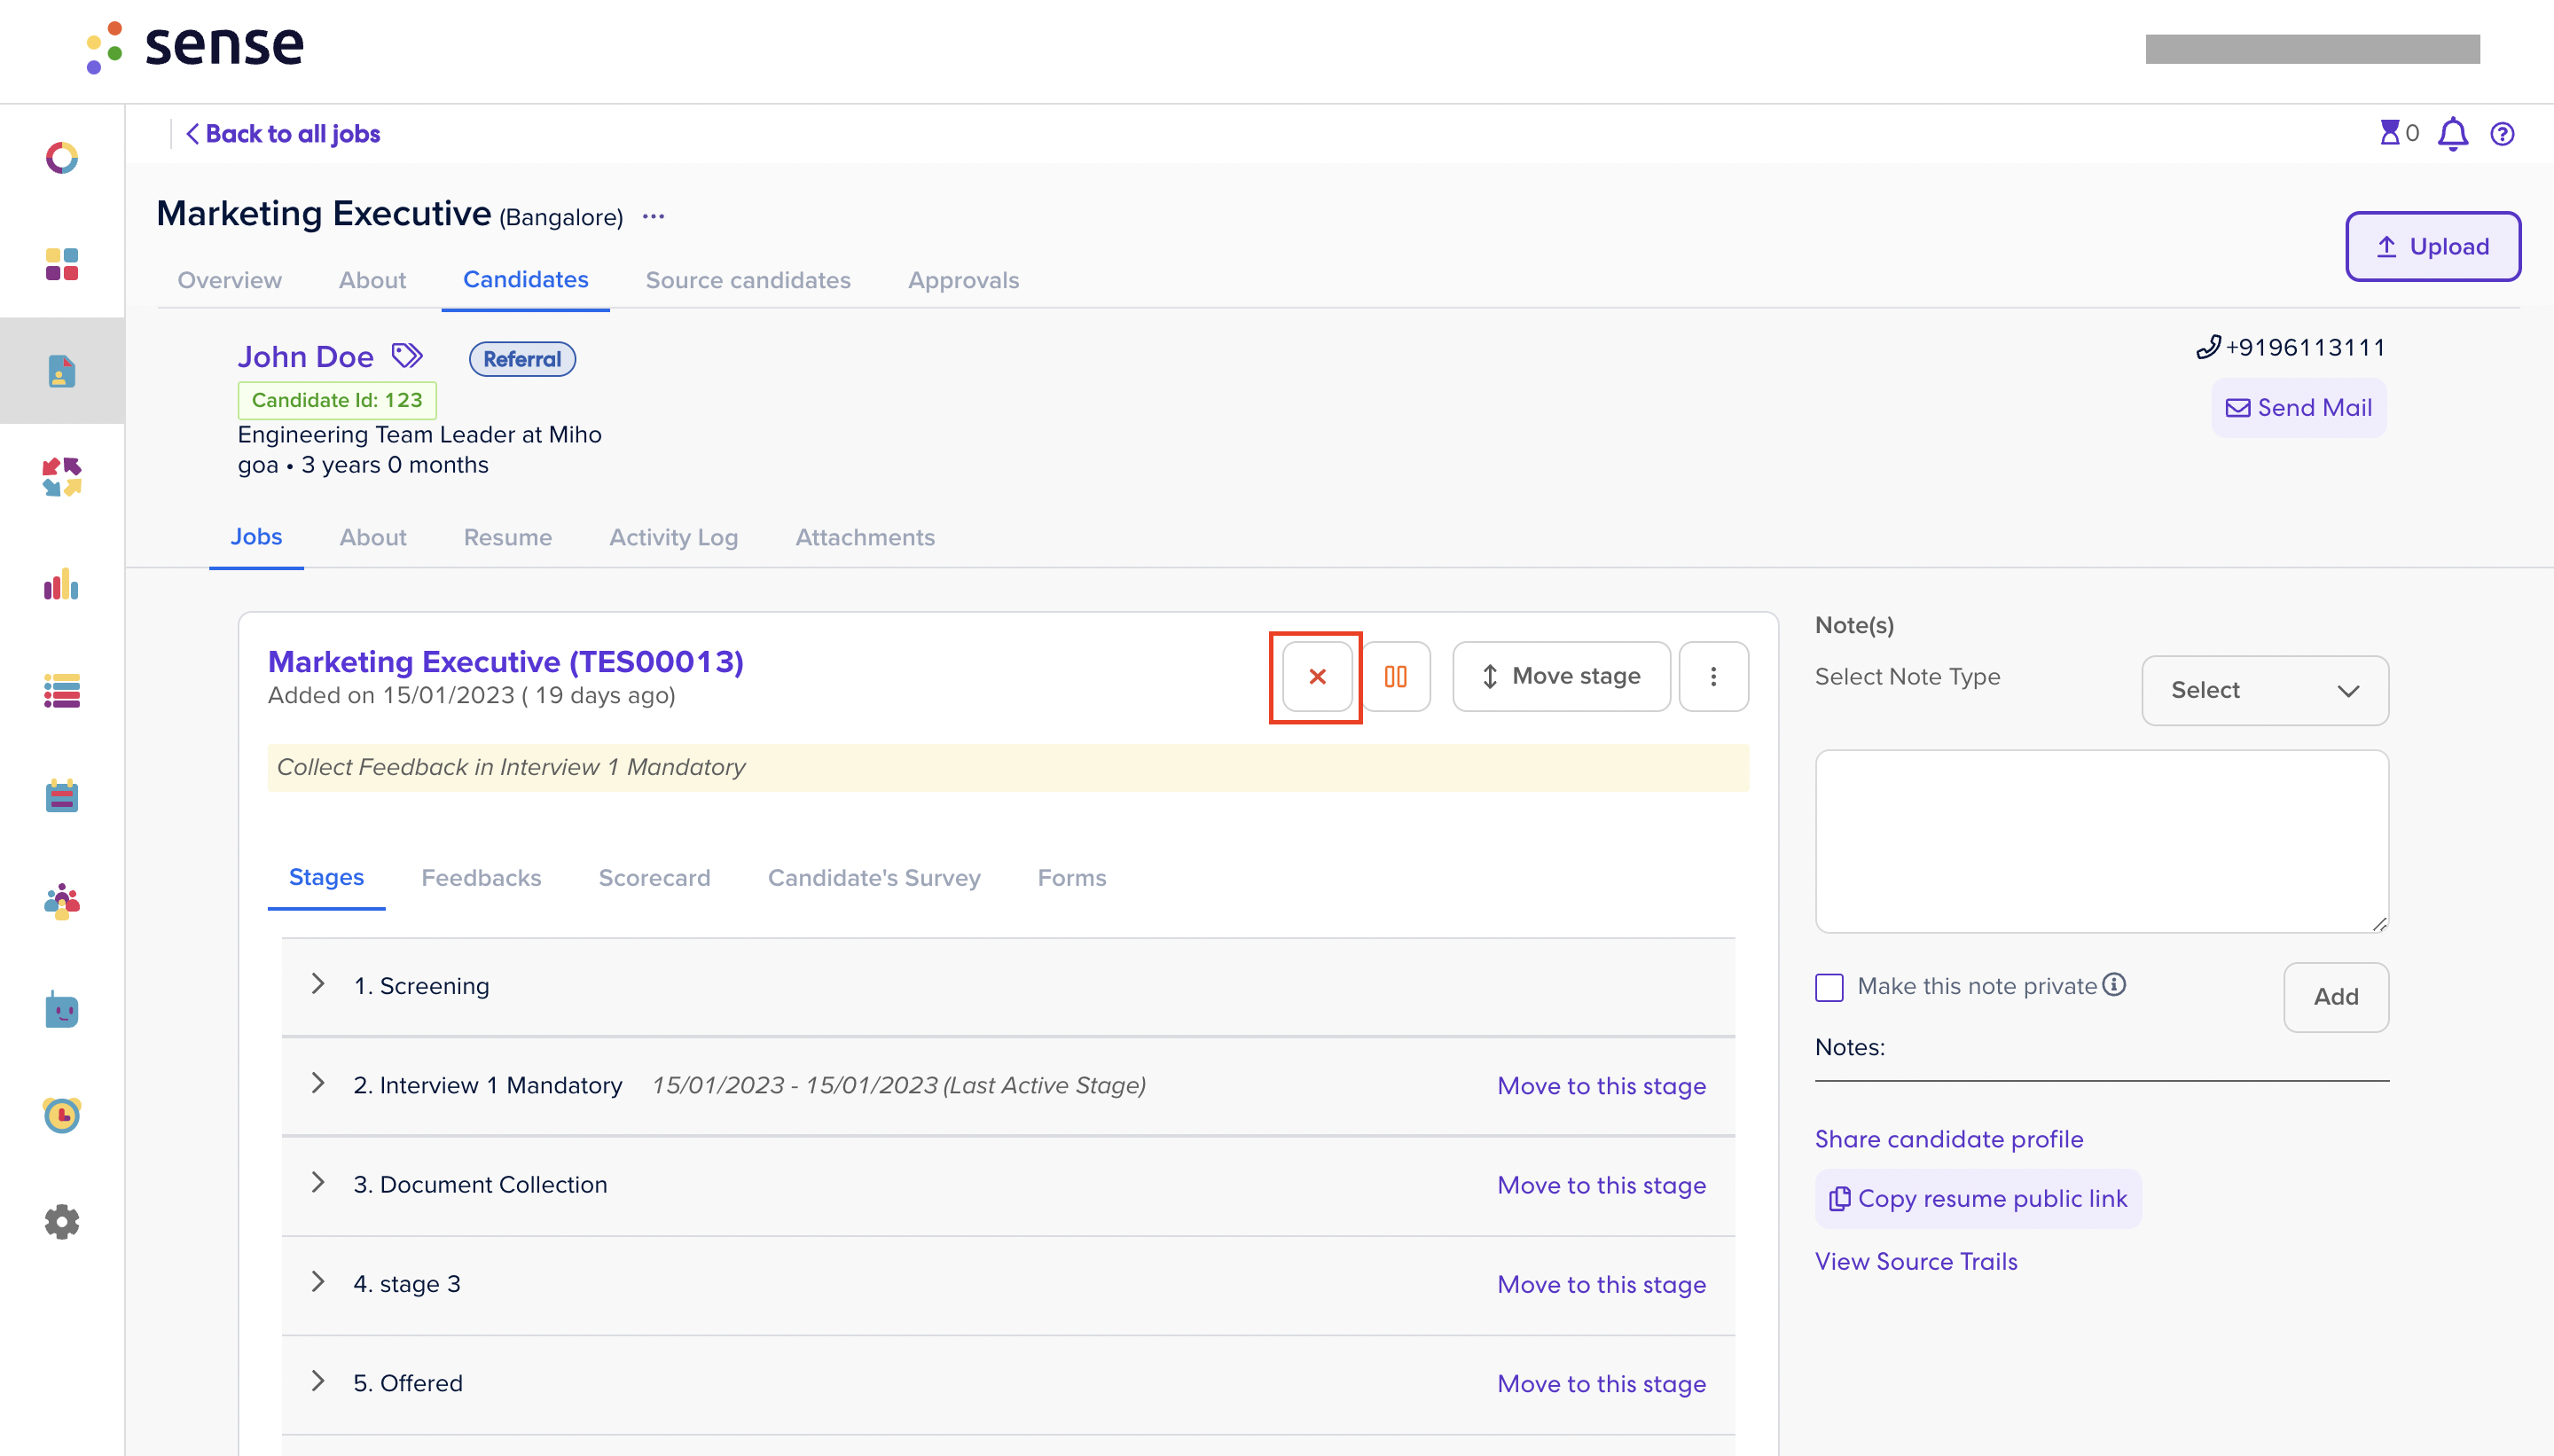Click Share candidate profile link
The image size is (2554, 1456).
point(1949,1139)
